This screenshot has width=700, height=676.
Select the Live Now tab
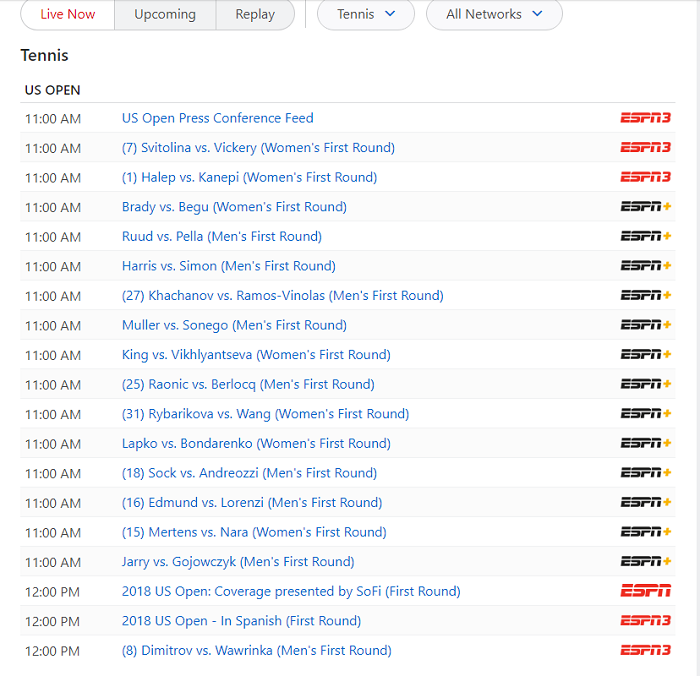click(67, 14)
